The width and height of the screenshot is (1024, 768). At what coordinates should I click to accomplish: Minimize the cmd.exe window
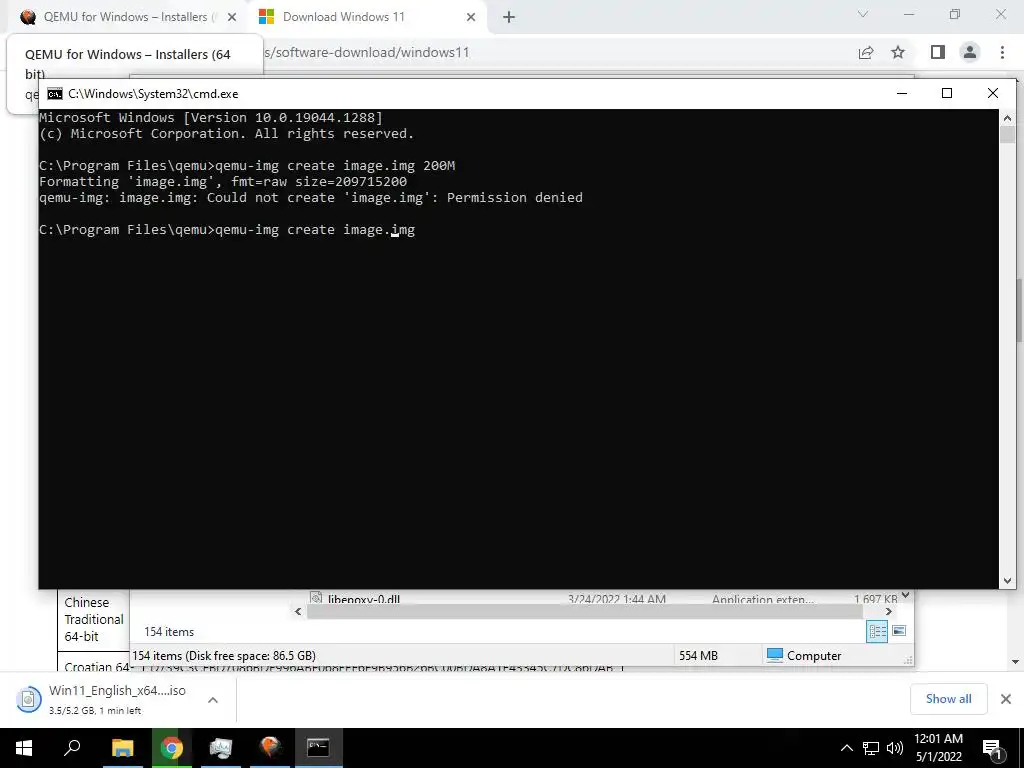902,93
